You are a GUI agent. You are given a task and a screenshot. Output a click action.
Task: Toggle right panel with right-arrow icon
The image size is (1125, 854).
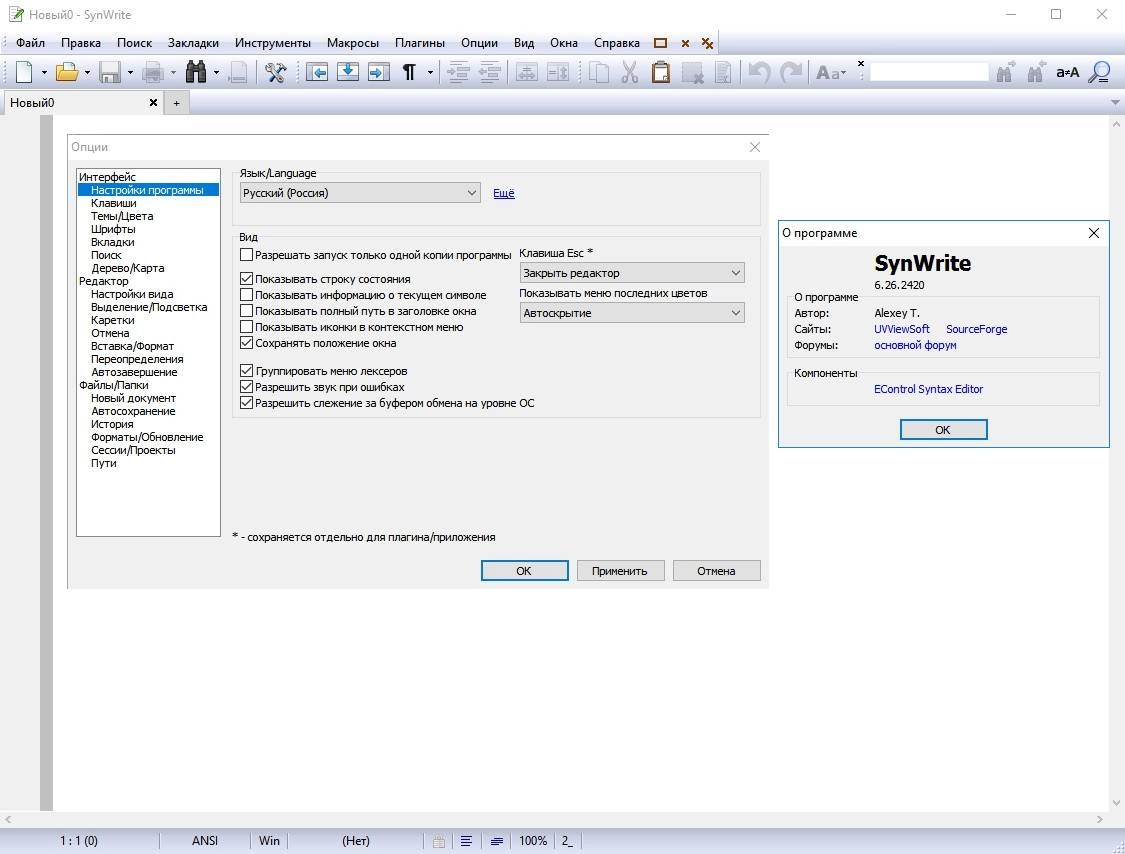point(379,72)
